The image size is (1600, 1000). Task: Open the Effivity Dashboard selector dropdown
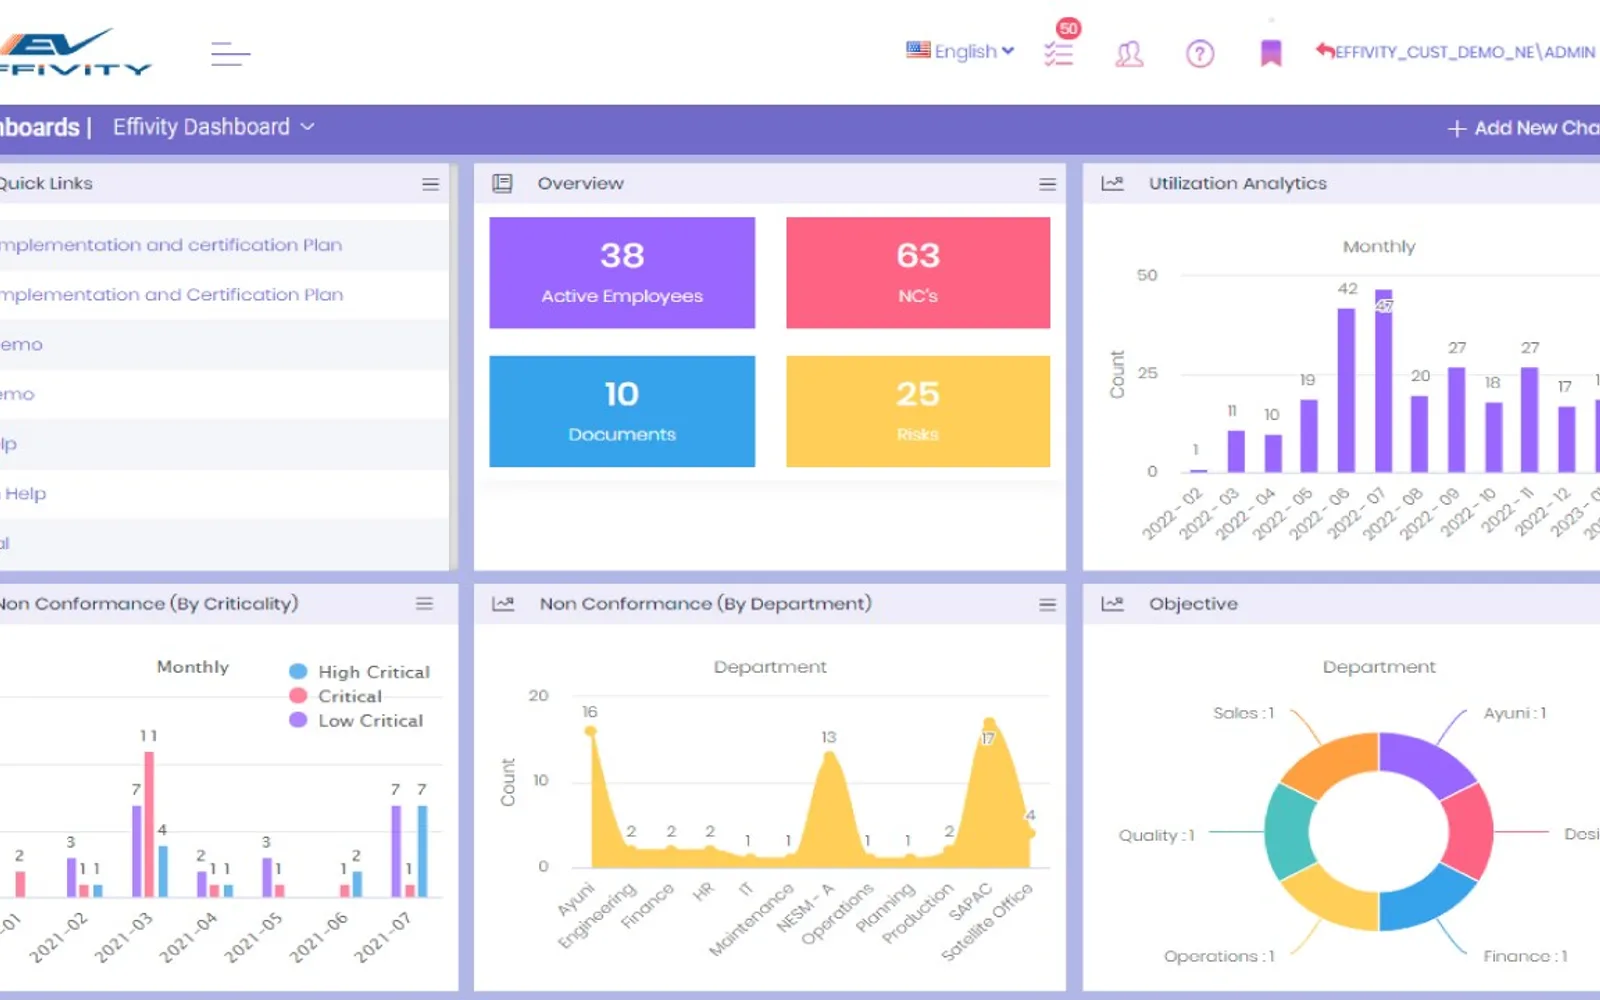213,127
